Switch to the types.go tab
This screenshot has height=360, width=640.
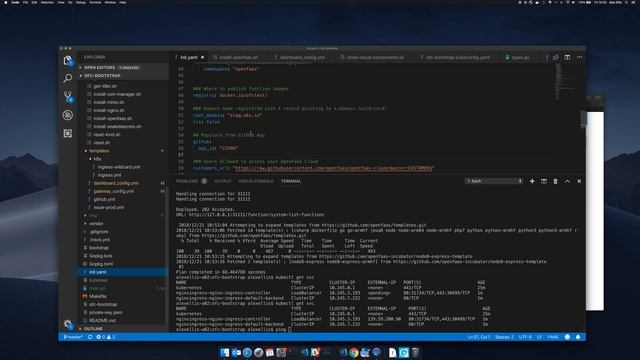[x=520, y=58]
